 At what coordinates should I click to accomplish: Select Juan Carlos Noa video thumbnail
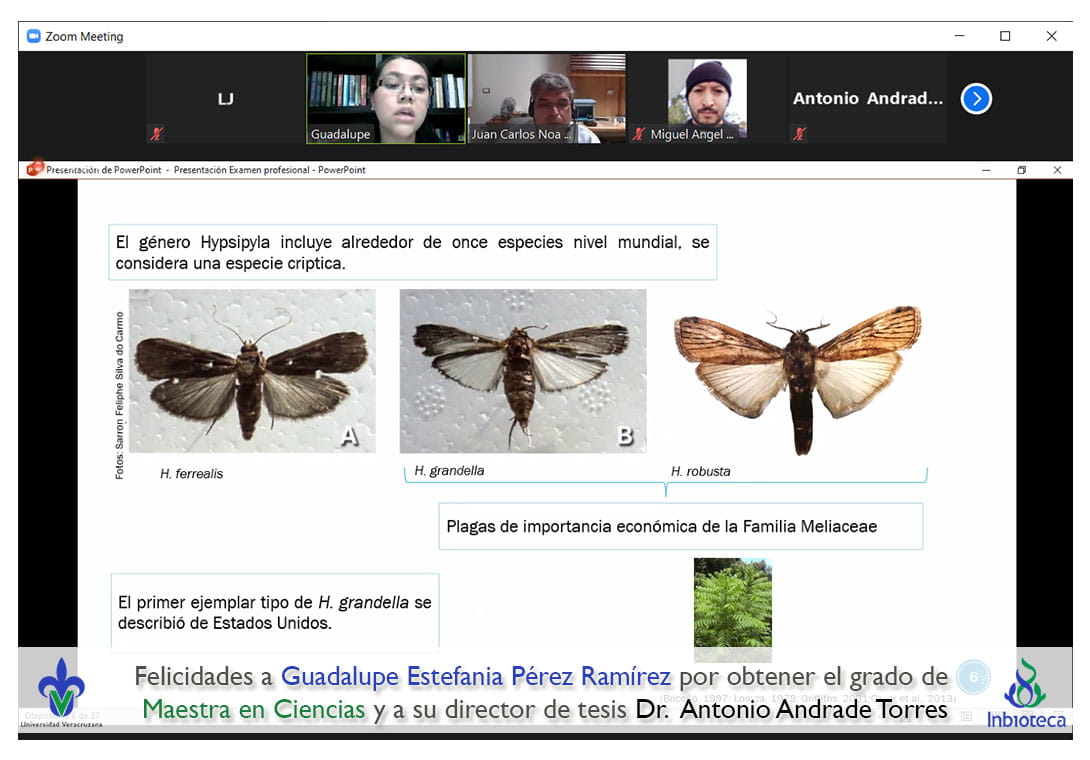click(547, 98)
